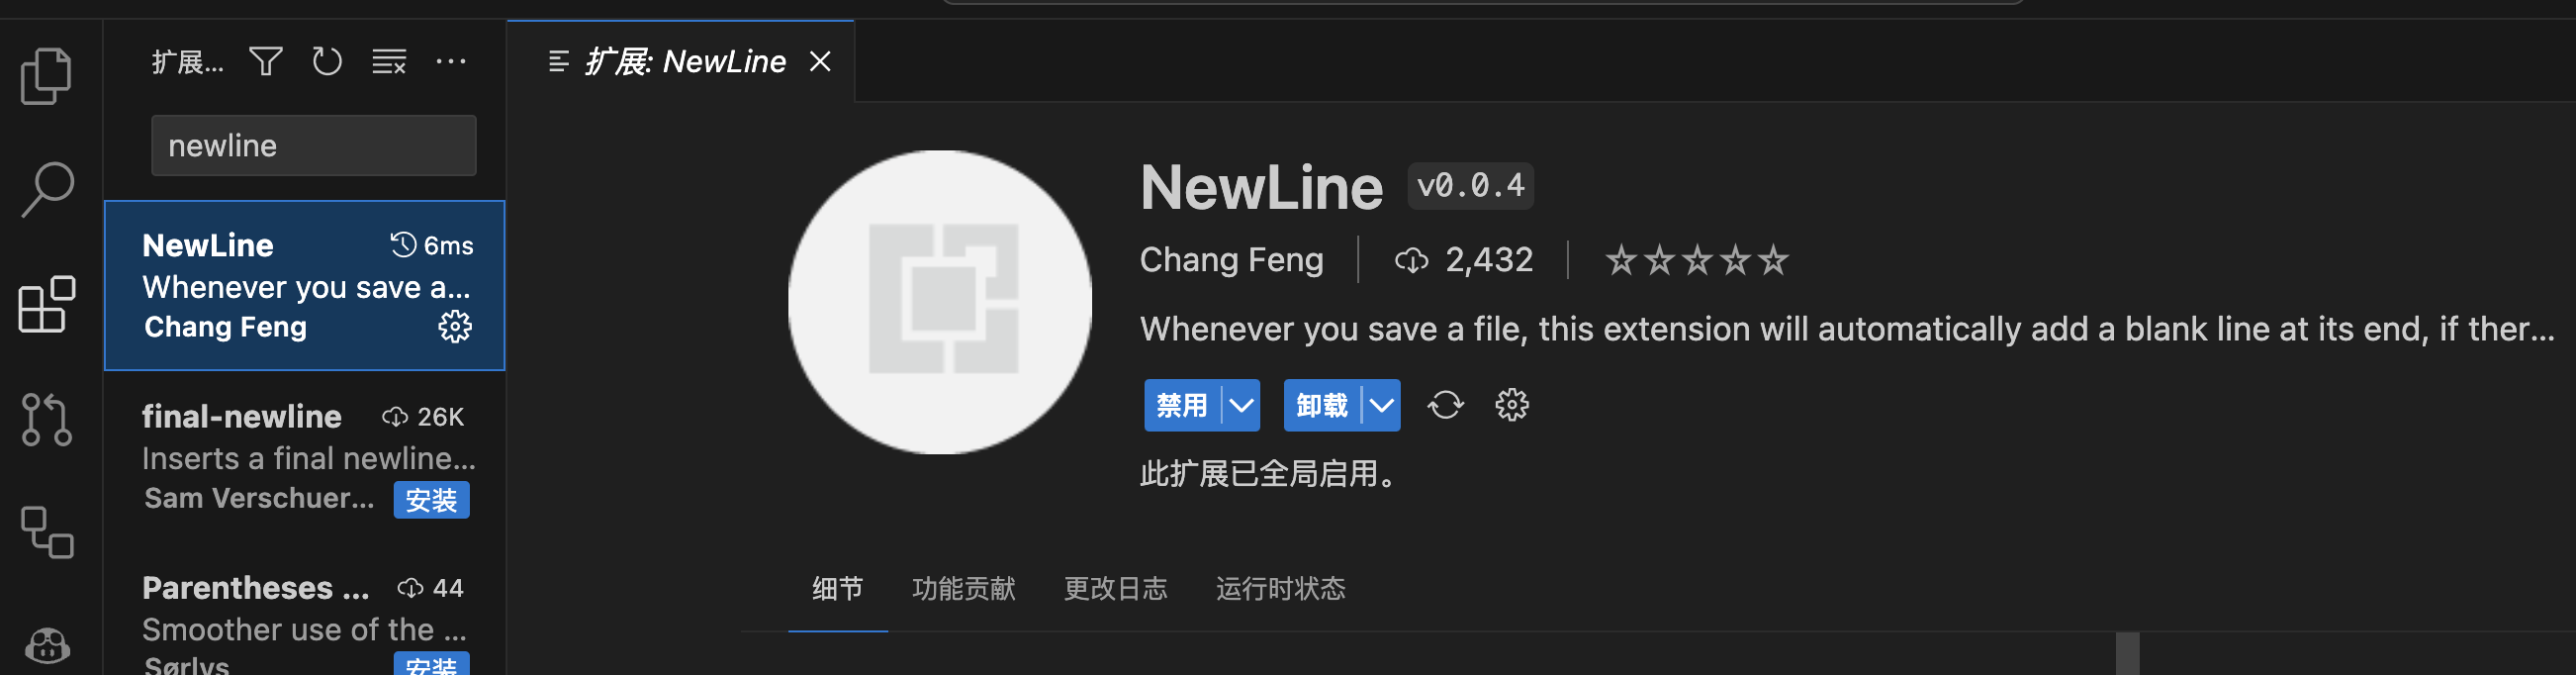Uninstall NewLine with the 卸载 button
The width and height of the screenshot is (2576, 675).
[x=1322, y=405]
